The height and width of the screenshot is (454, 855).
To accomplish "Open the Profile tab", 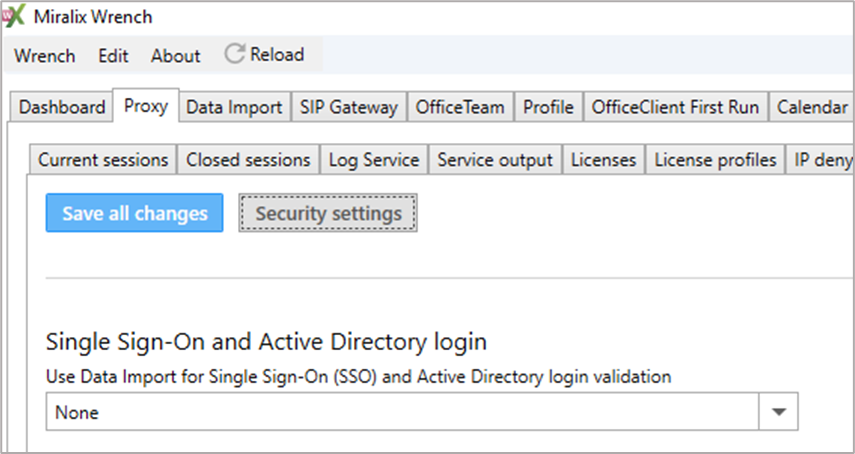I will pos(548,107).
